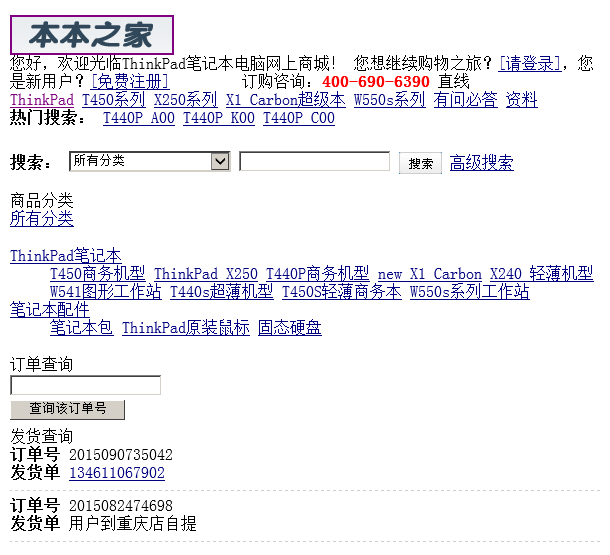Search hot keyword T440P K00
Viewport: 610px width, 555px height.
pyautogui.click(x=219, y=118)
